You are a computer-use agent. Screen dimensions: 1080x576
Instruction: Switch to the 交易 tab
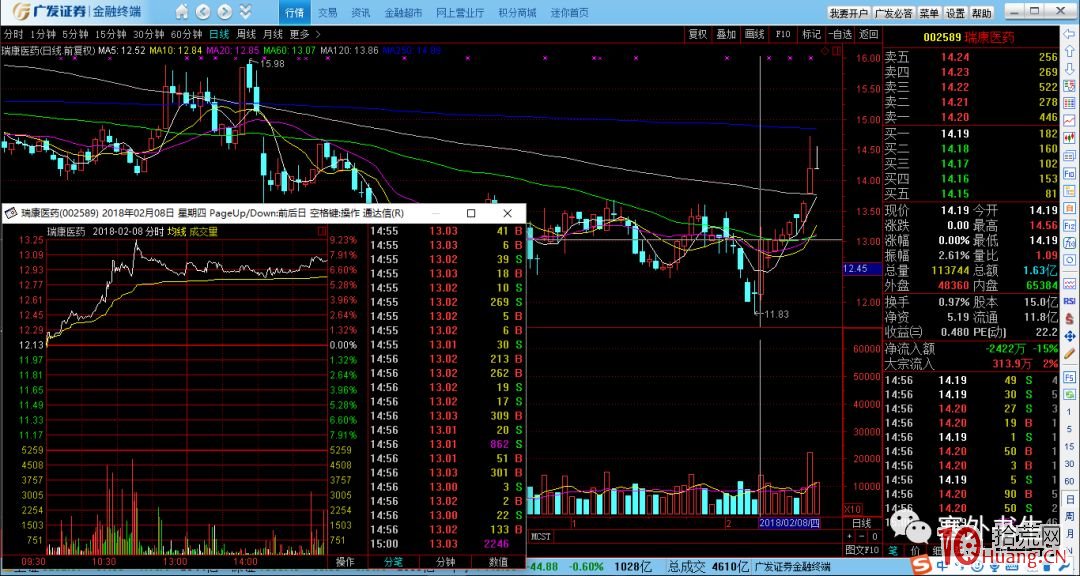point(328,13)
